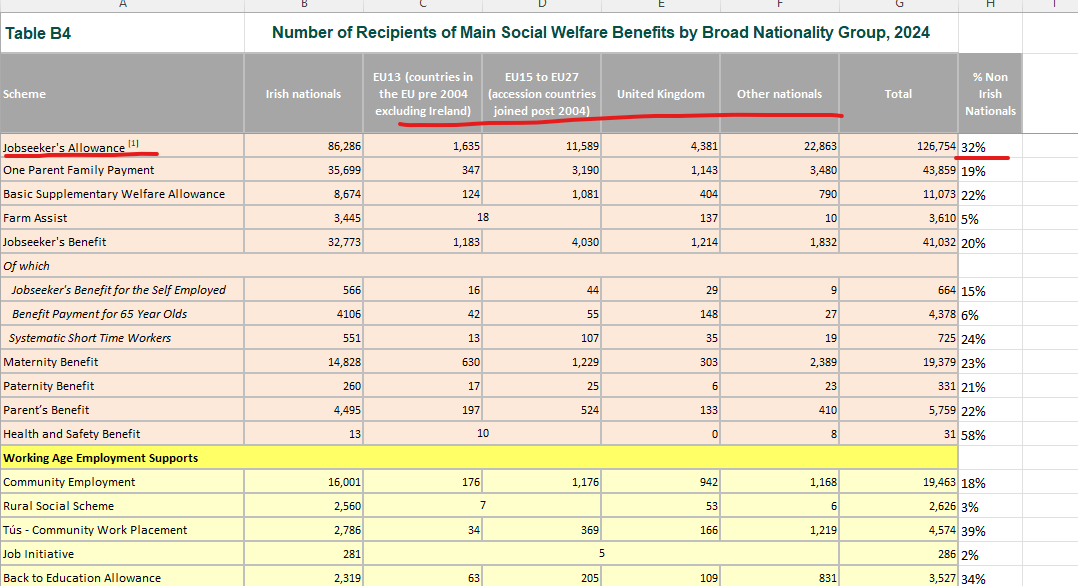Select 'Benefit Payment for 65 Year Olds' label
The image size is (1078, 586).
122,314
